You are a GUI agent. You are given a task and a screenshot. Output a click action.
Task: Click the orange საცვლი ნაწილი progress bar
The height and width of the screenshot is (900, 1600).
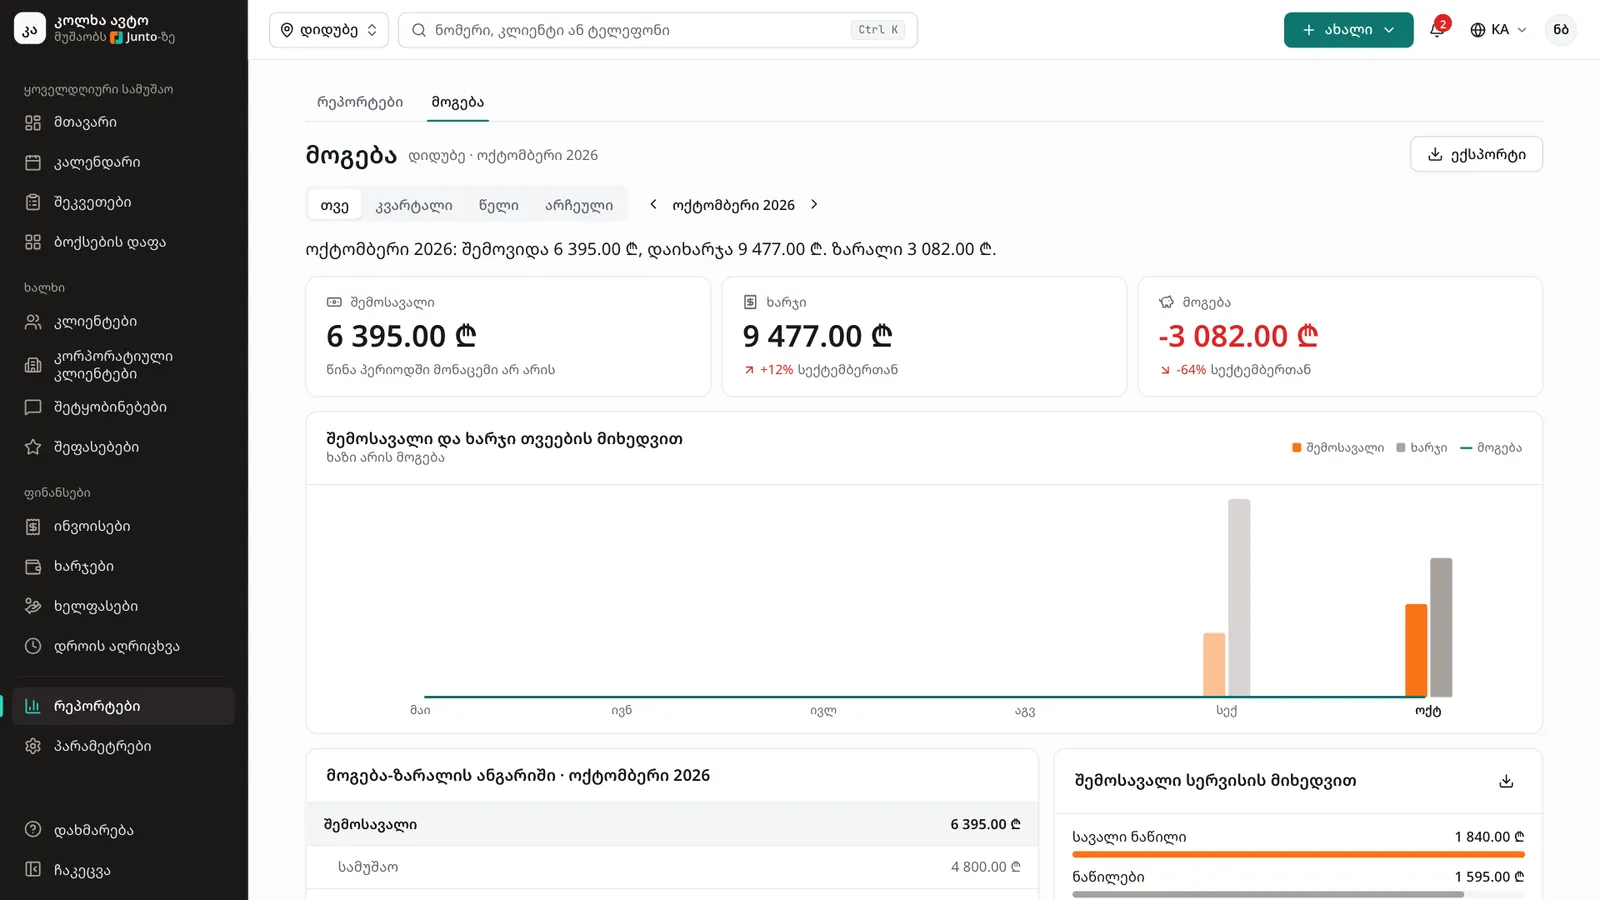1298,854
